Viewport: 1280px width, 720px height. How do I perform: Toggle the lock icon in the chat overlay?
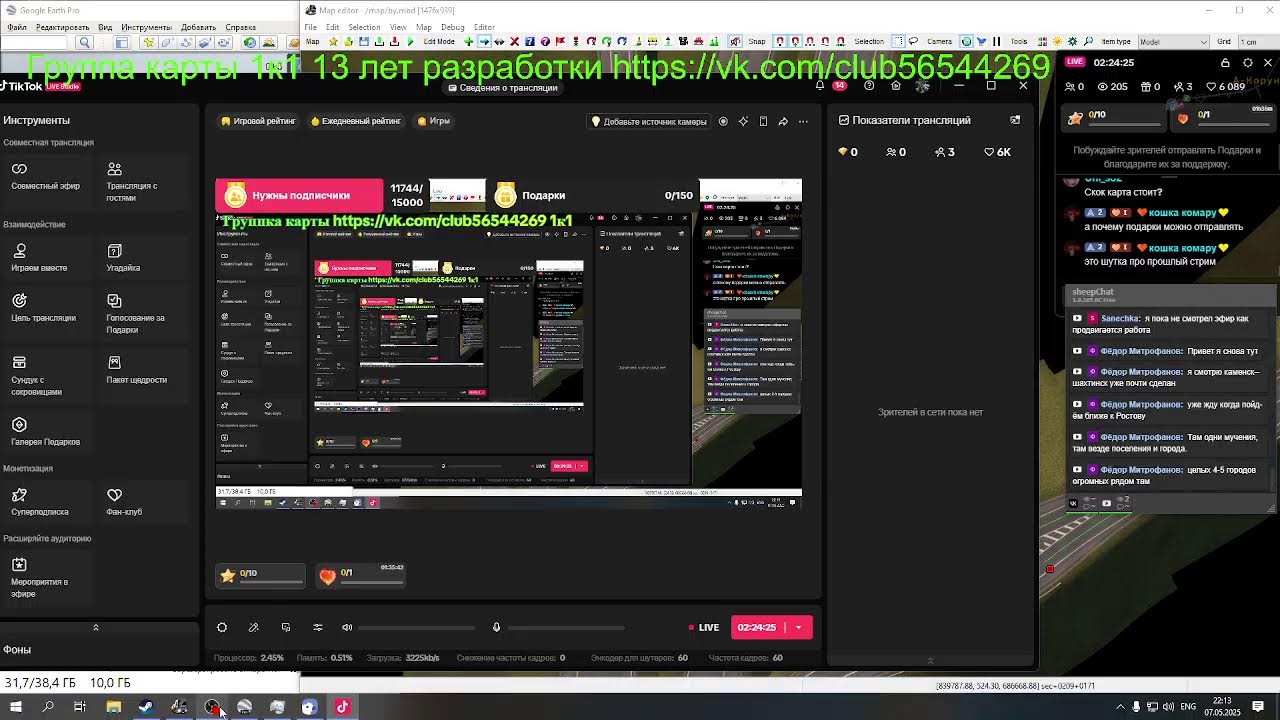1225,62
